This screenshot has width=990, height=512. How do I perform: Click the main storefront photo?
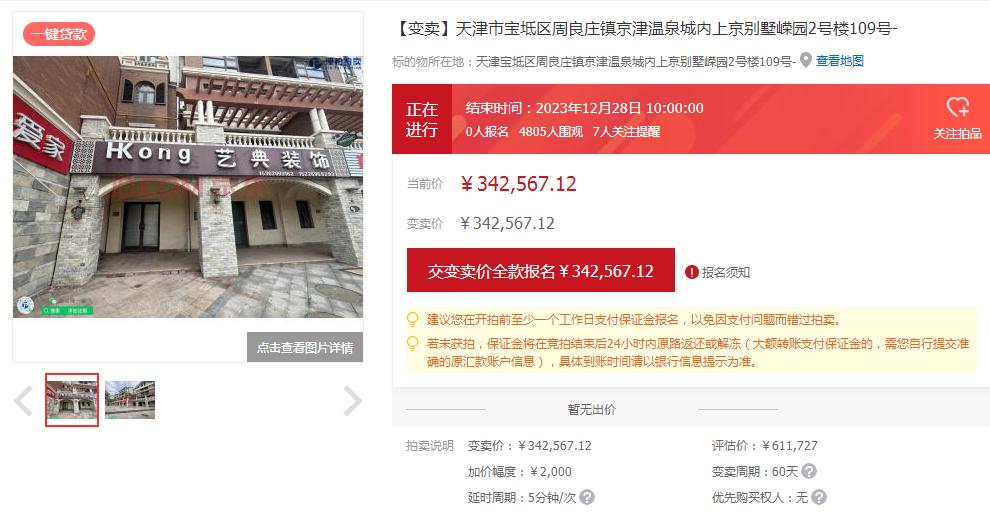click(x=188, y=187)
